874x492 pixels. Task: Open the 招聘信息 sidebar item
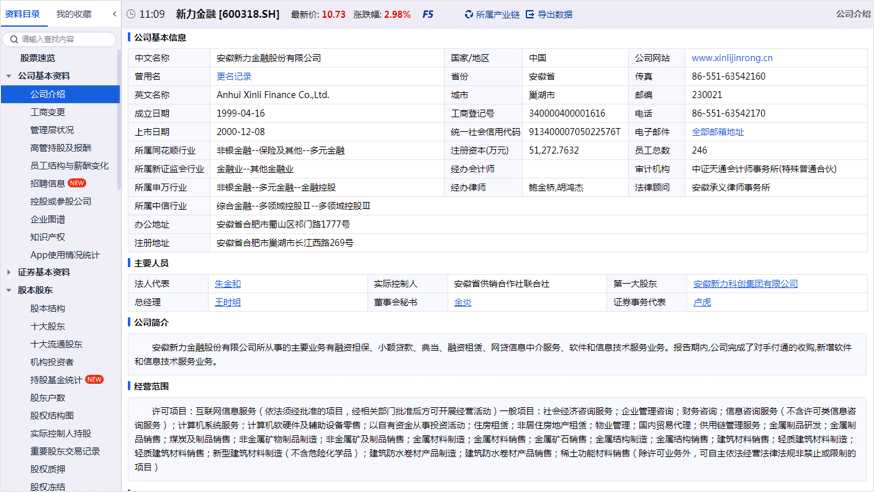click(47, 183)
